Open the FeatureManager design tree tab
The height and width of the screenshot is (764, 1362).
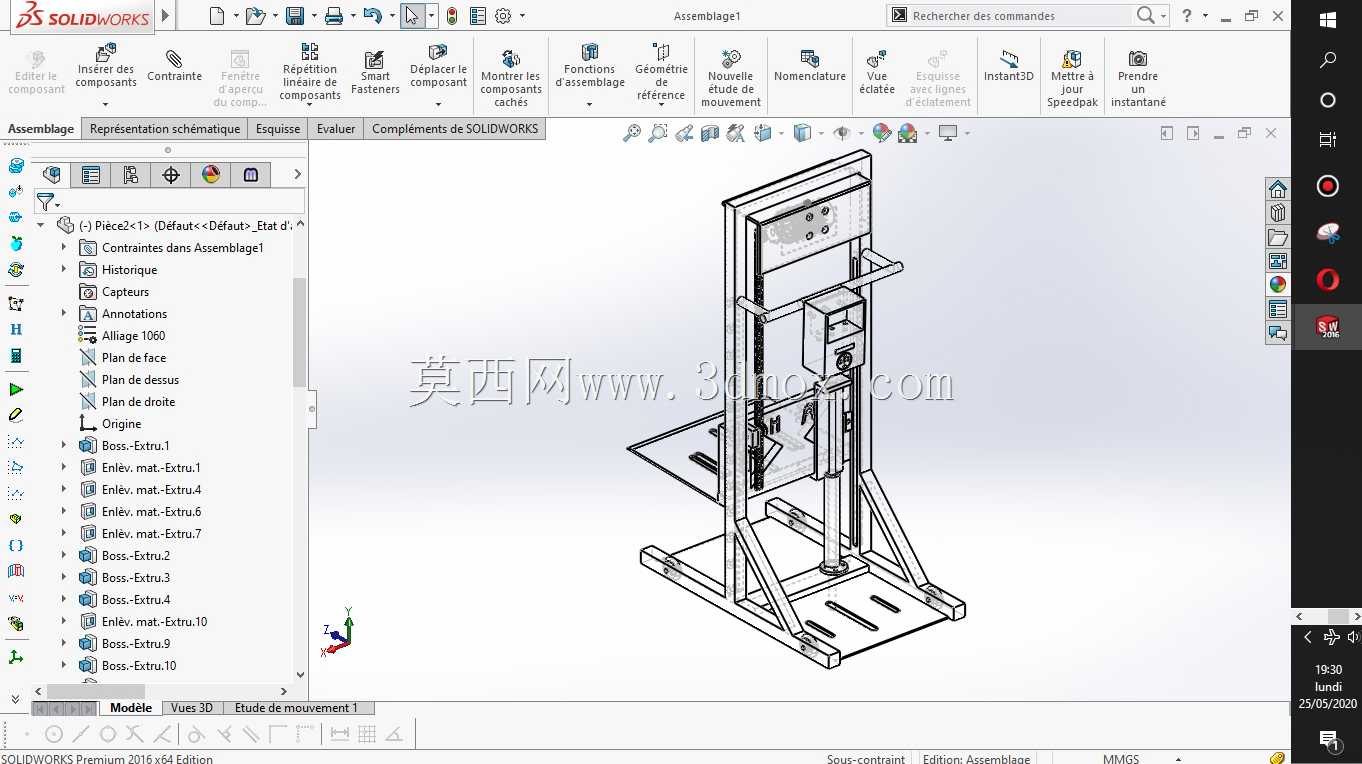point(51,175)
